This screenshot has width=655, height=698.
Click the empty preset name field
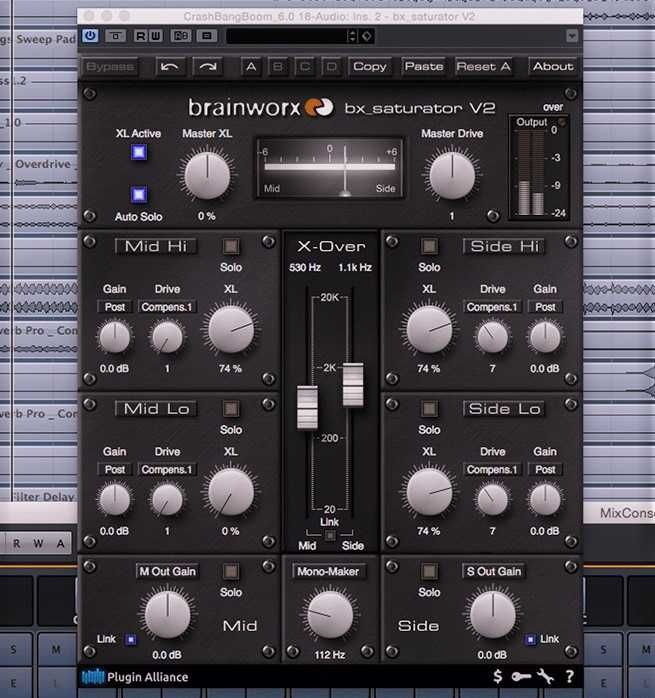tap(287, 36)
